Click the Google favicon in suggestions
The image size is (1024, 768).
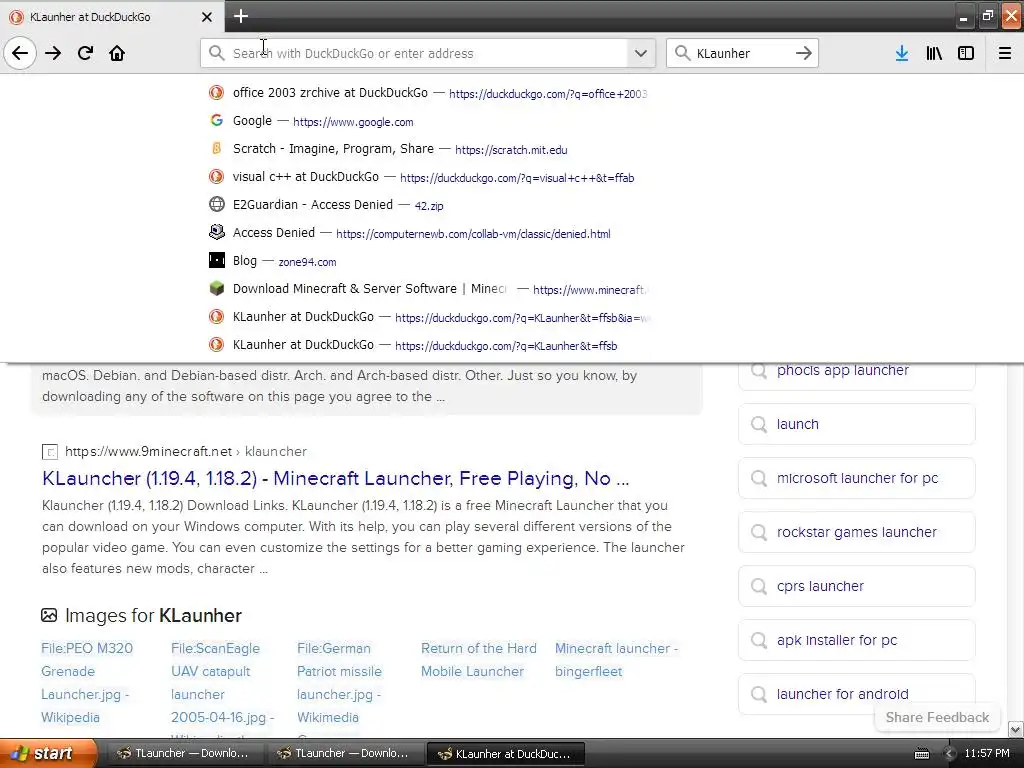coord(216,120)
